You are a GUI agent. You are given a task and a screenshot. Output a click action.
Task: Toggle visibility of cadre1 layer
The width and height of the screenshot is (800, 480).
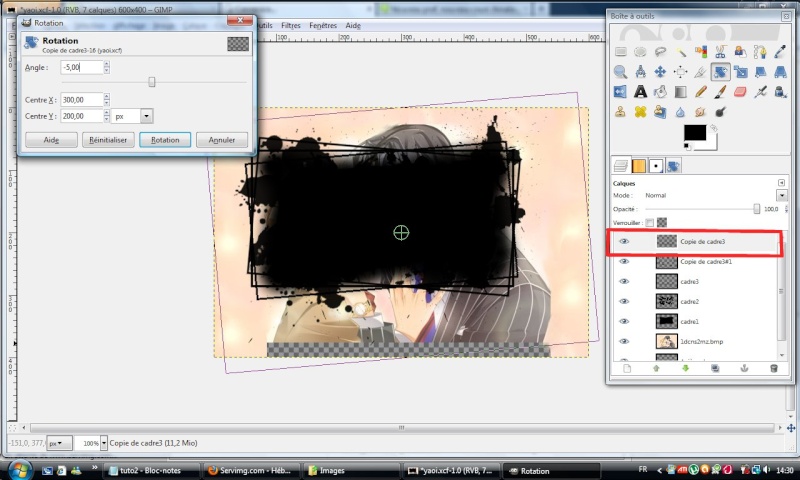click(624, 321)
